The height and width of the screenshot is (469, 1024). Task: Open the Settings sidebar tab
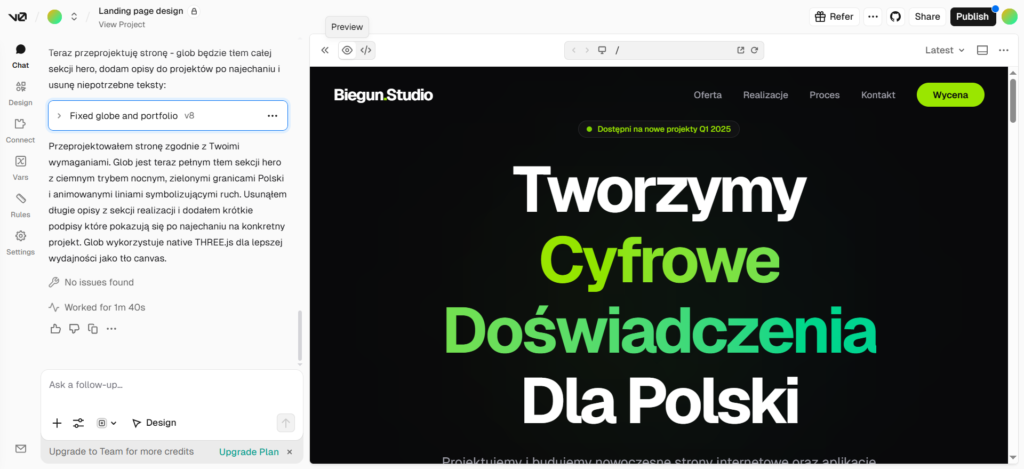(20, 242)
